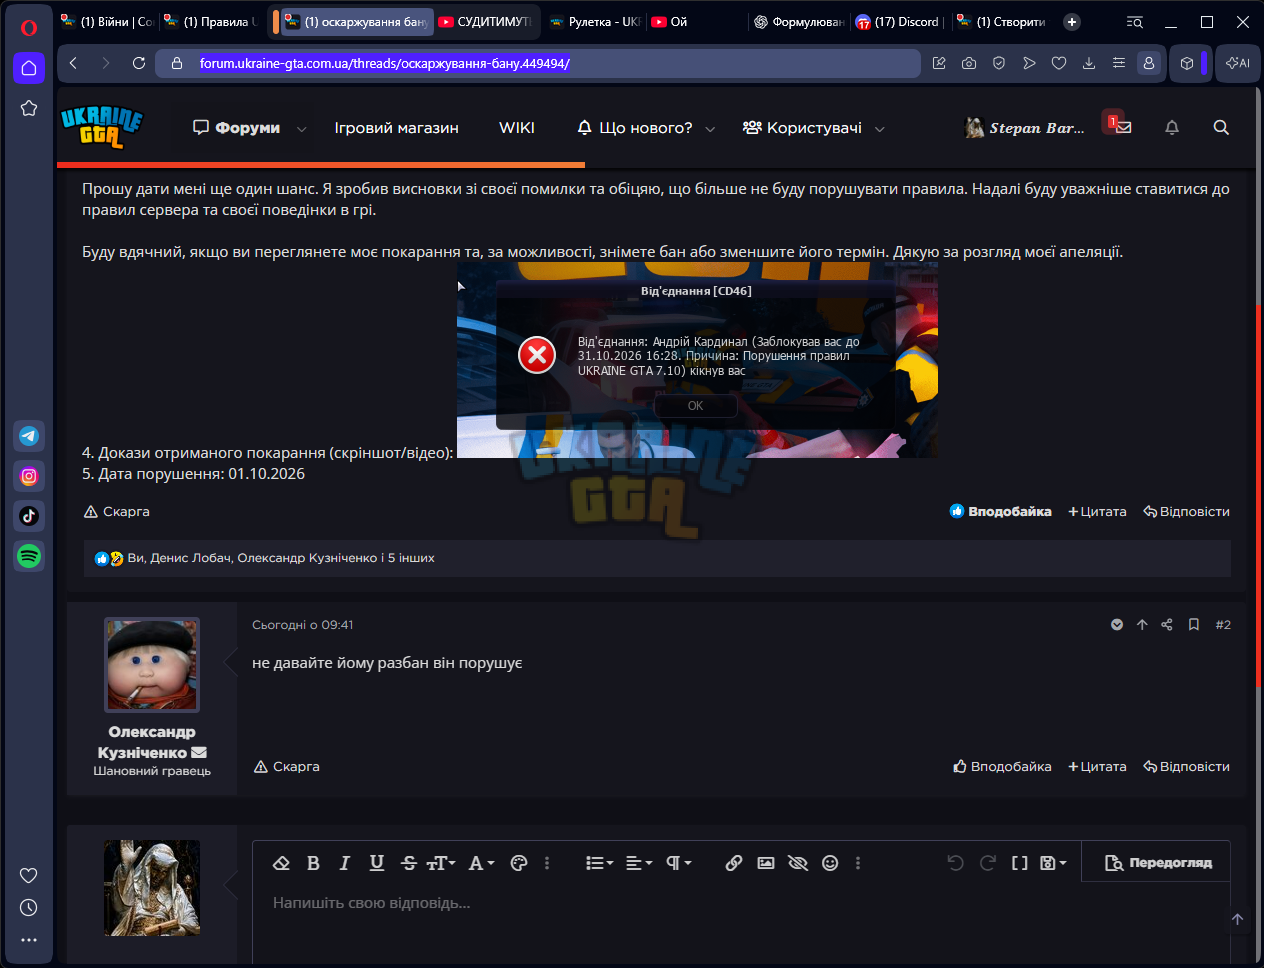1264x968 pixels.
Task: Click the reply text field placeholder
Action: point(372,903)
